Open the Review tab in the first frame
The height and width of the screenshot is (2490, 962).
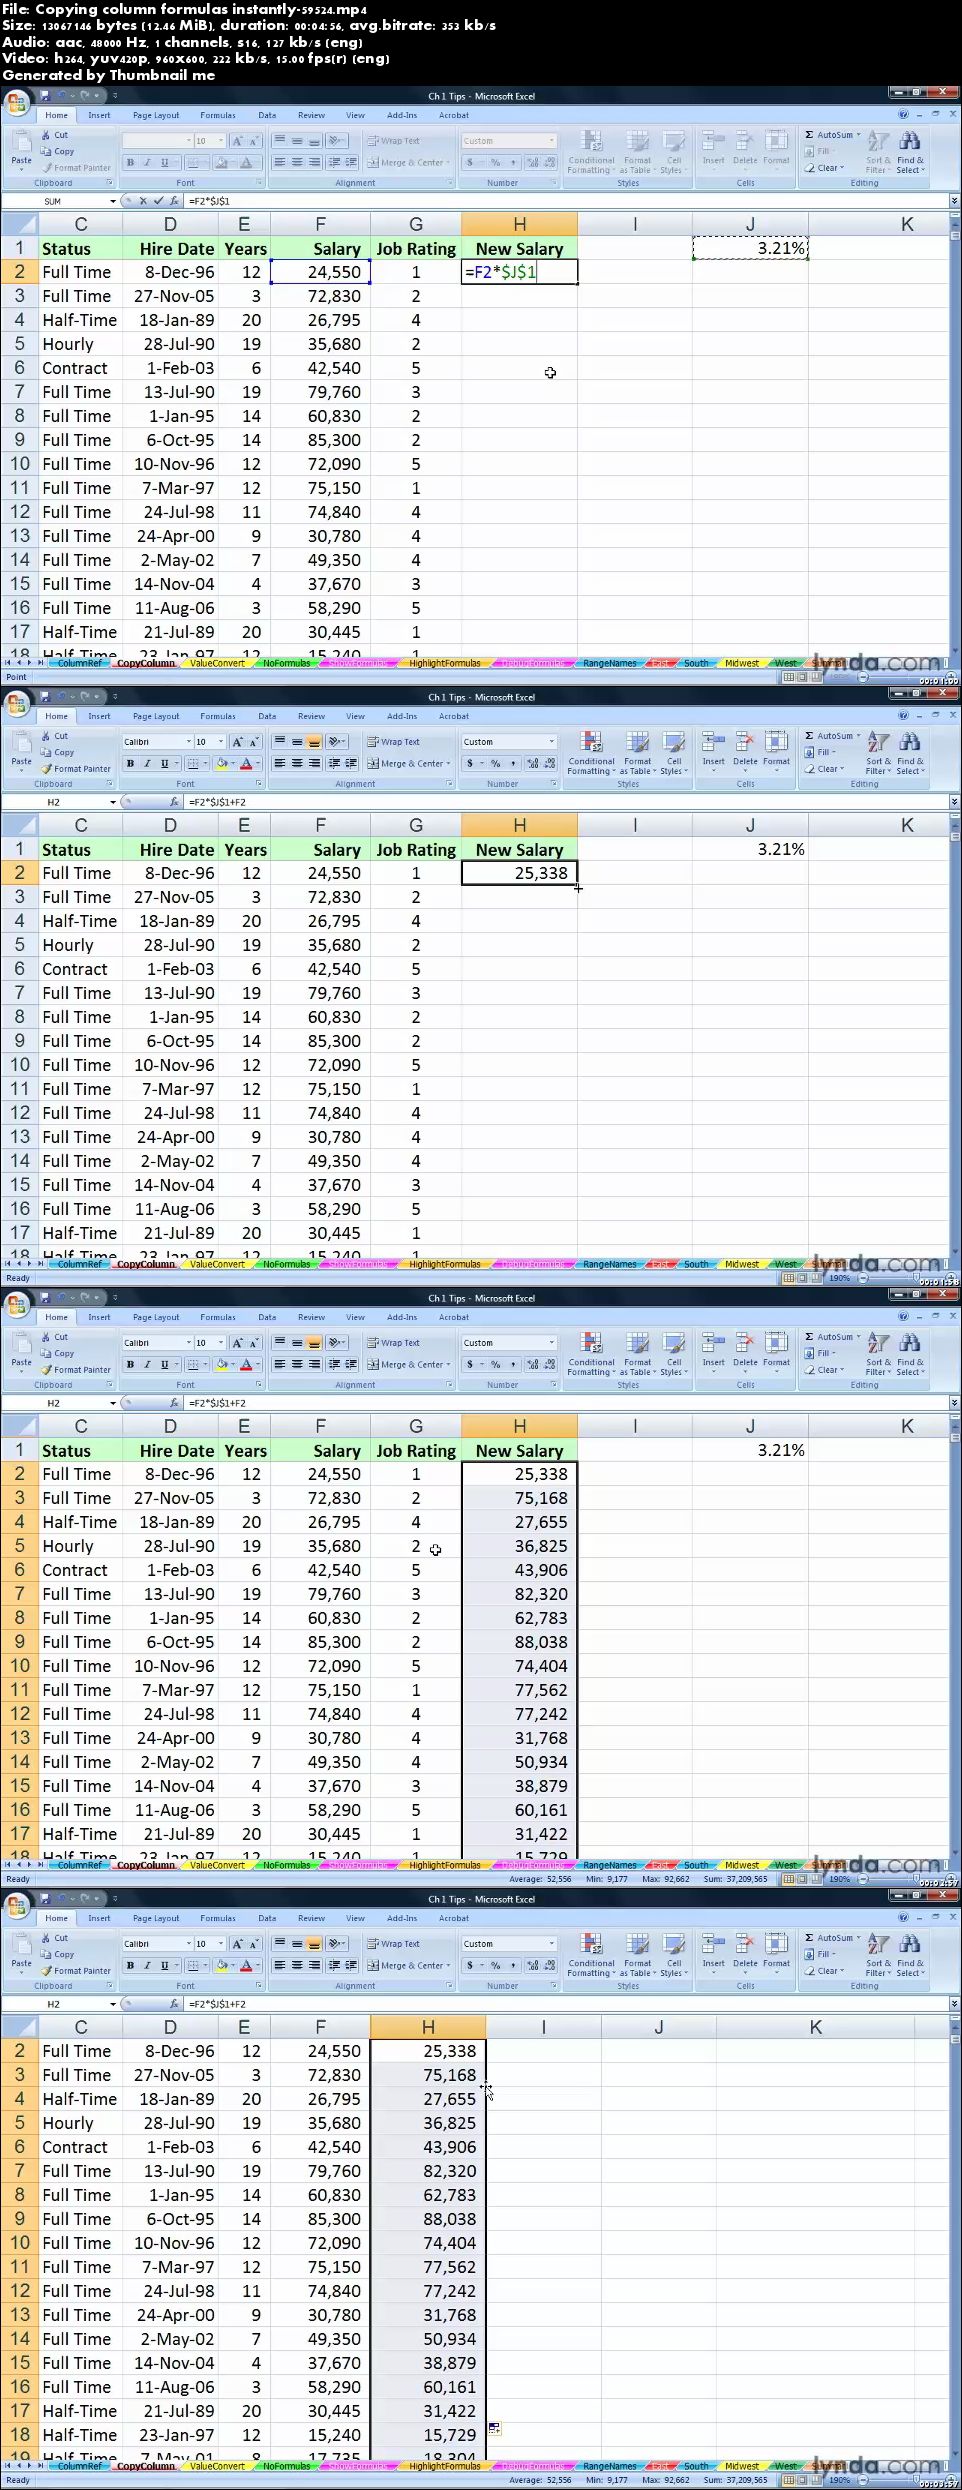pyautogui.click(x=311, y=115)
